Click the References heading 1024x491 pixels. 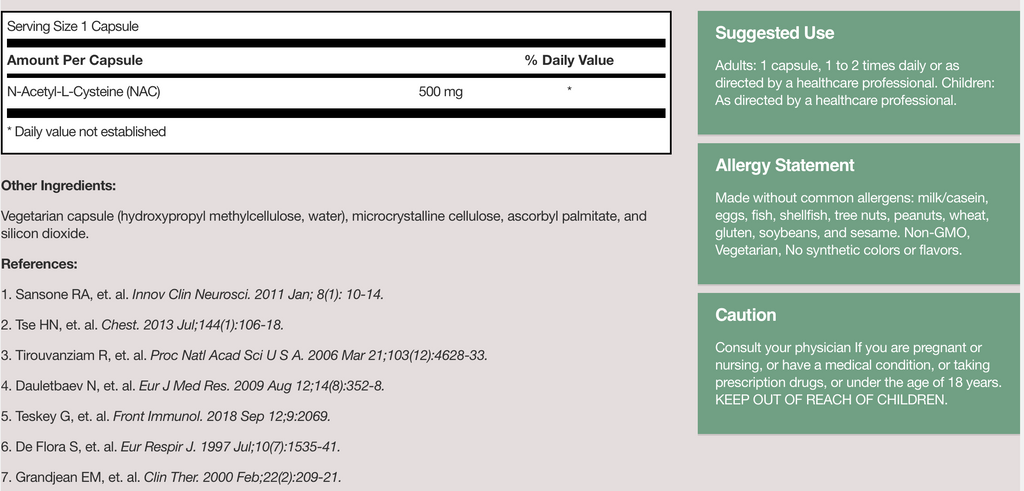point(39,264)
